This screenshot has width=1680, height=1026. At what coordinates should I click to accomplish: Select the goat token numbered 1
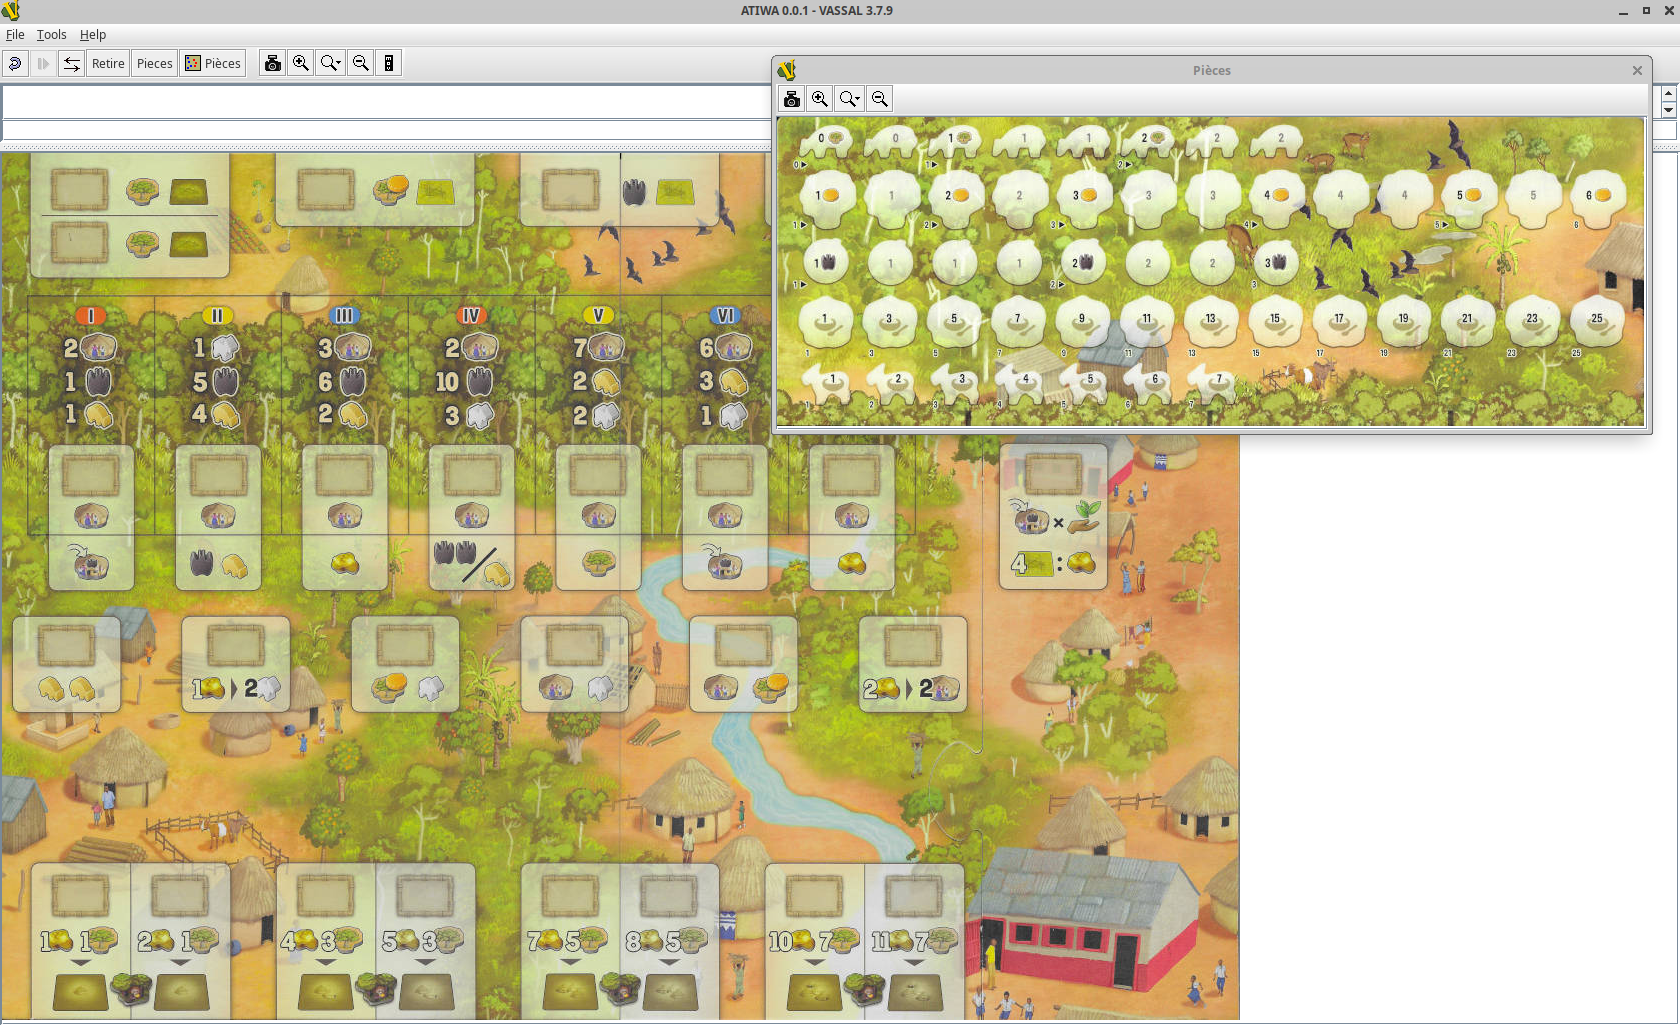pyautogui.click(x=827, y=384)
